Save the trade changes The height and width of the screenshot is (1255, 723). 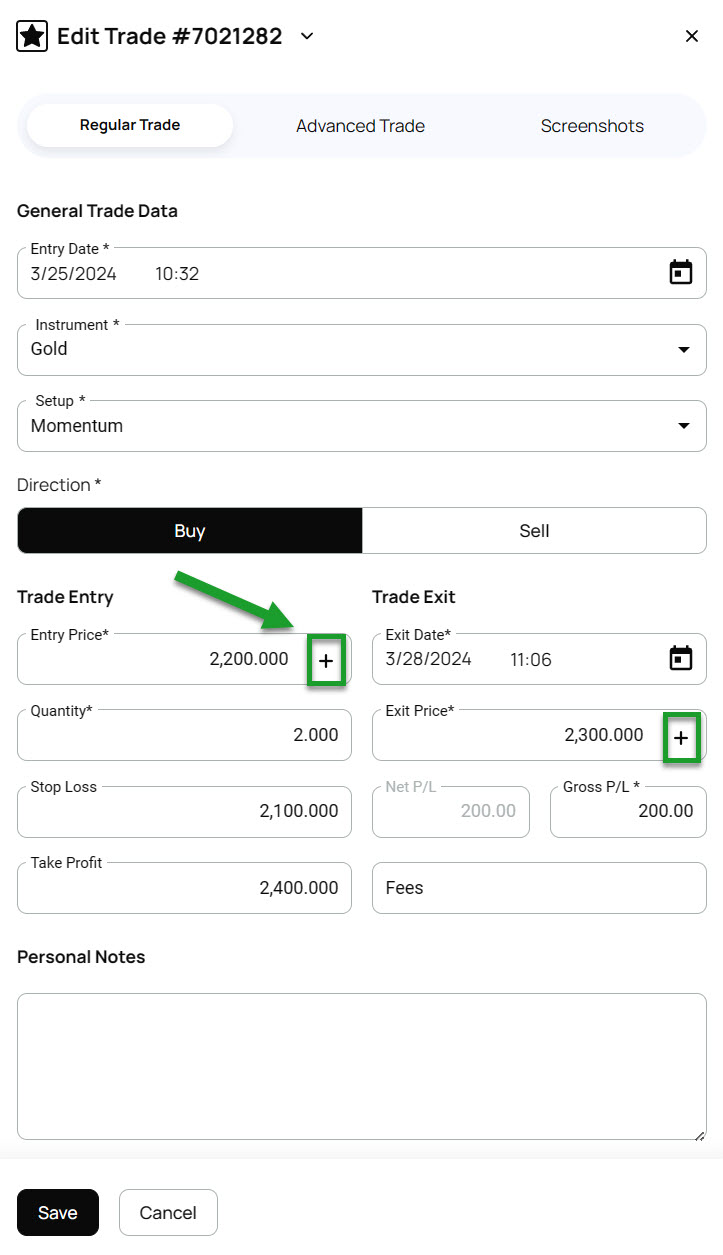tap(58, 1213)
